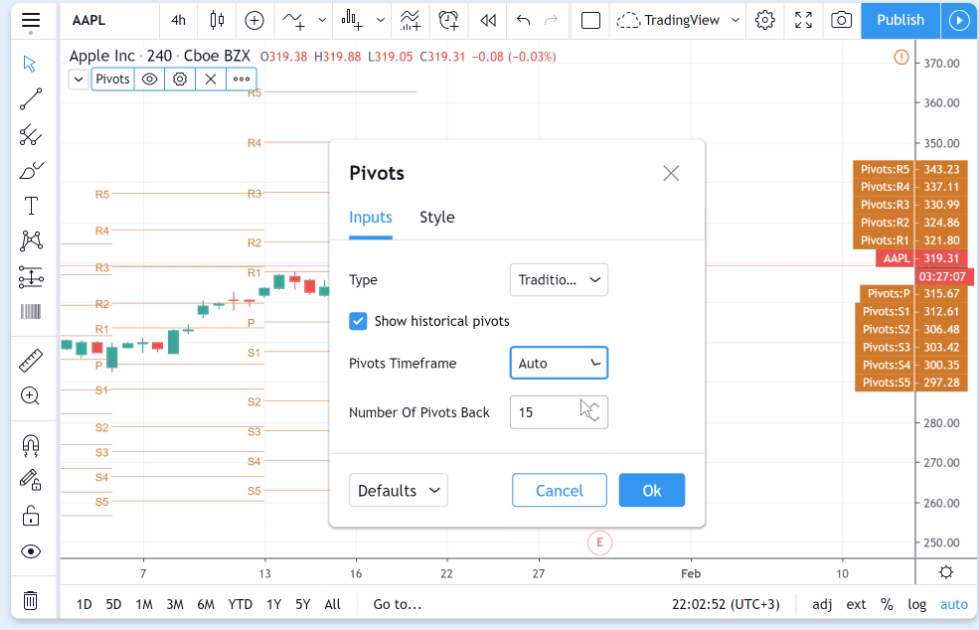Activate the zoom in tool
The image size is (979, 630).
(x=31, y=396)
